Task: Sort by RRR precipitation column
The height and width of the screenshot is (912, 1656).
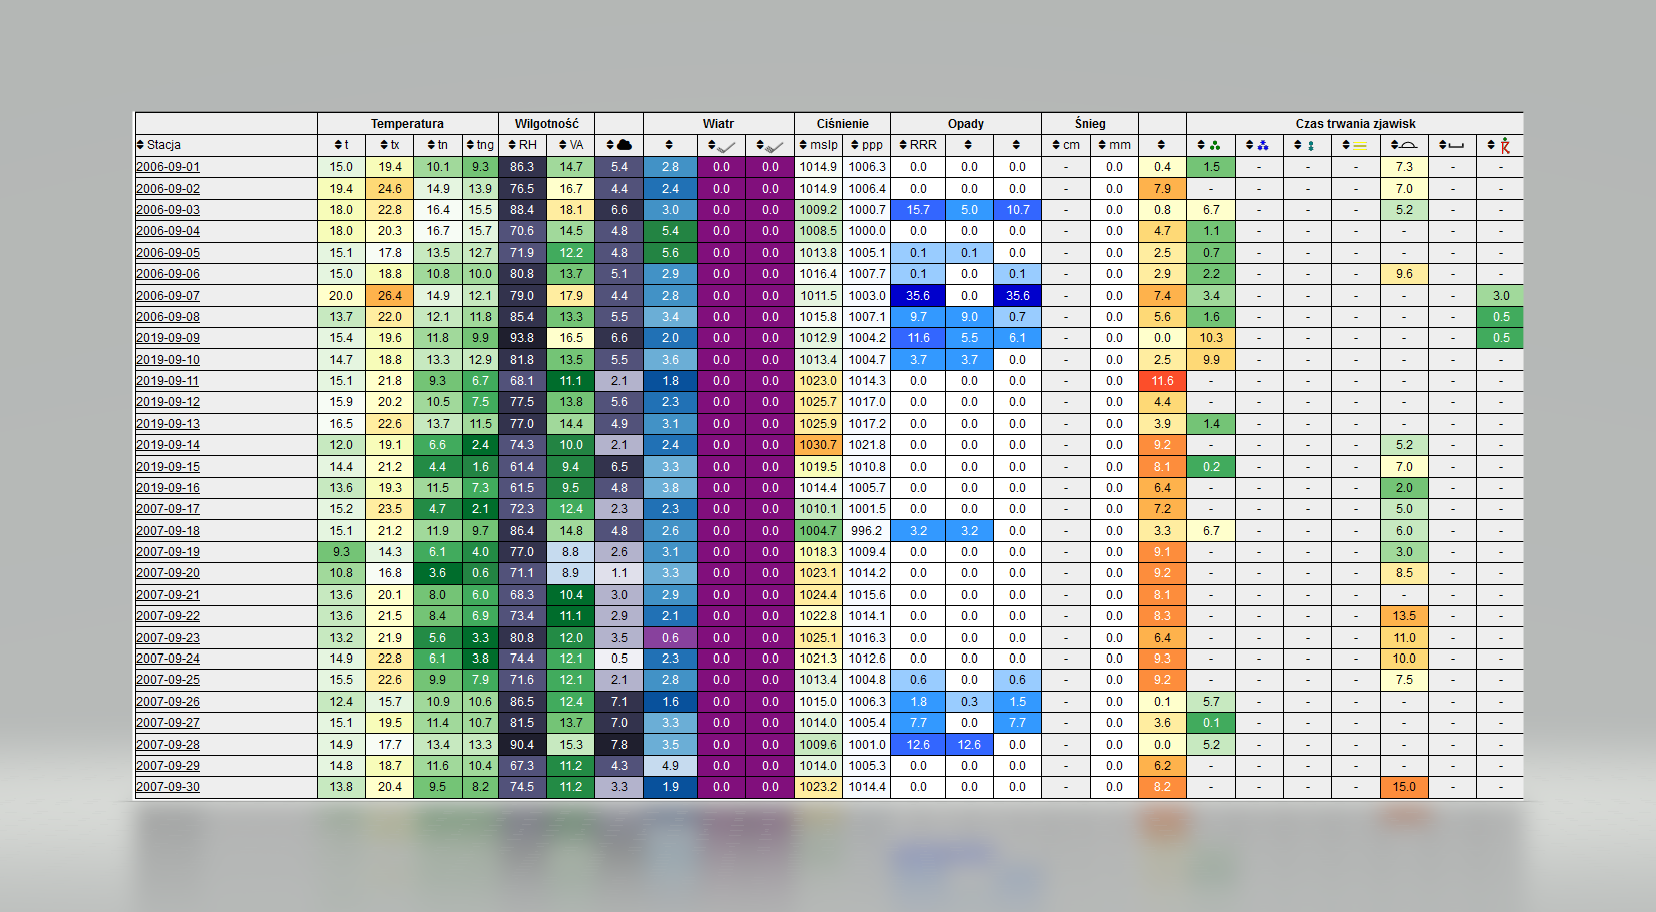Action: [x=917, y=145]
